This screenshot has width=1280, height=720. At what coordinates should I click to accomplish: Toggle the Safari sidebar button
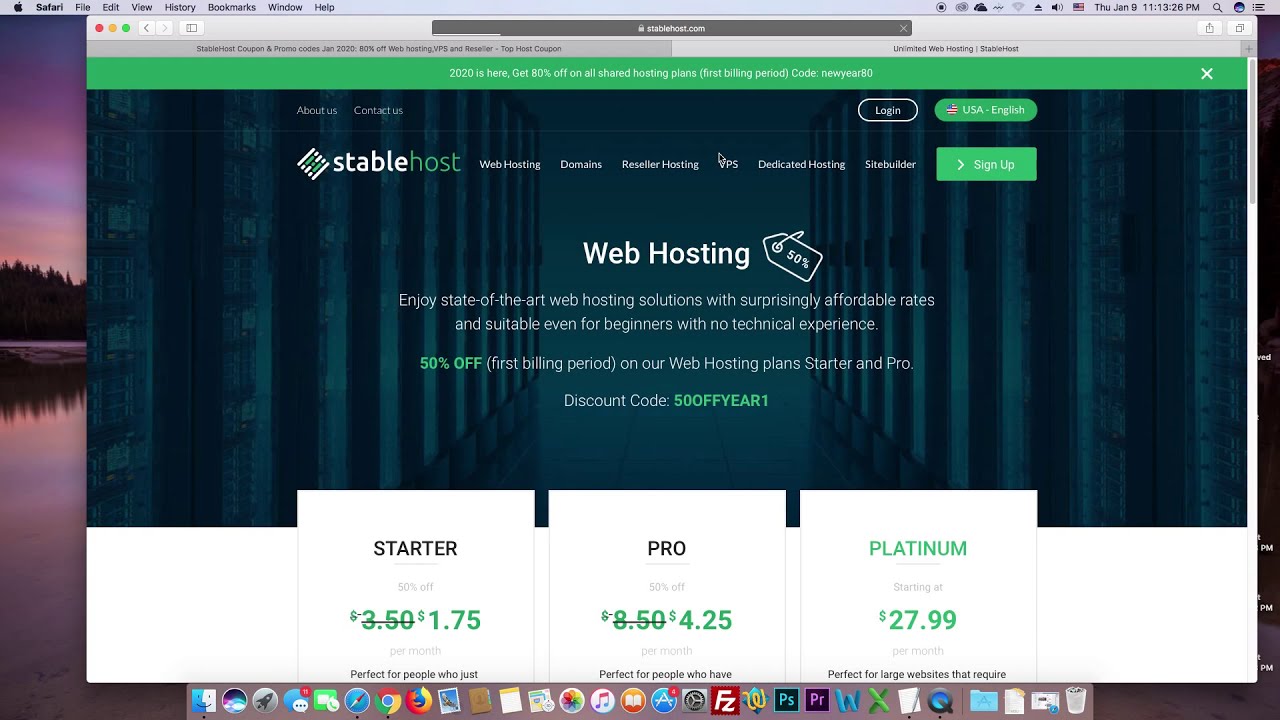191,28
